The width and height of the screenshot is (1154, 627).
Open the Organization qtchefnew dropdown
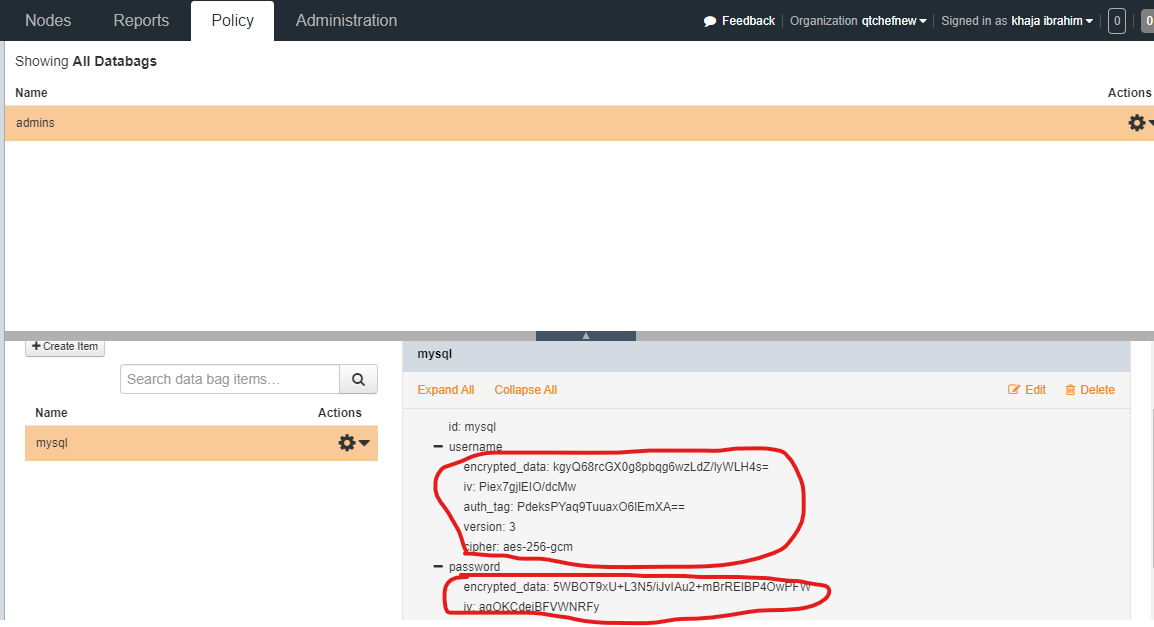coord(858,21)
